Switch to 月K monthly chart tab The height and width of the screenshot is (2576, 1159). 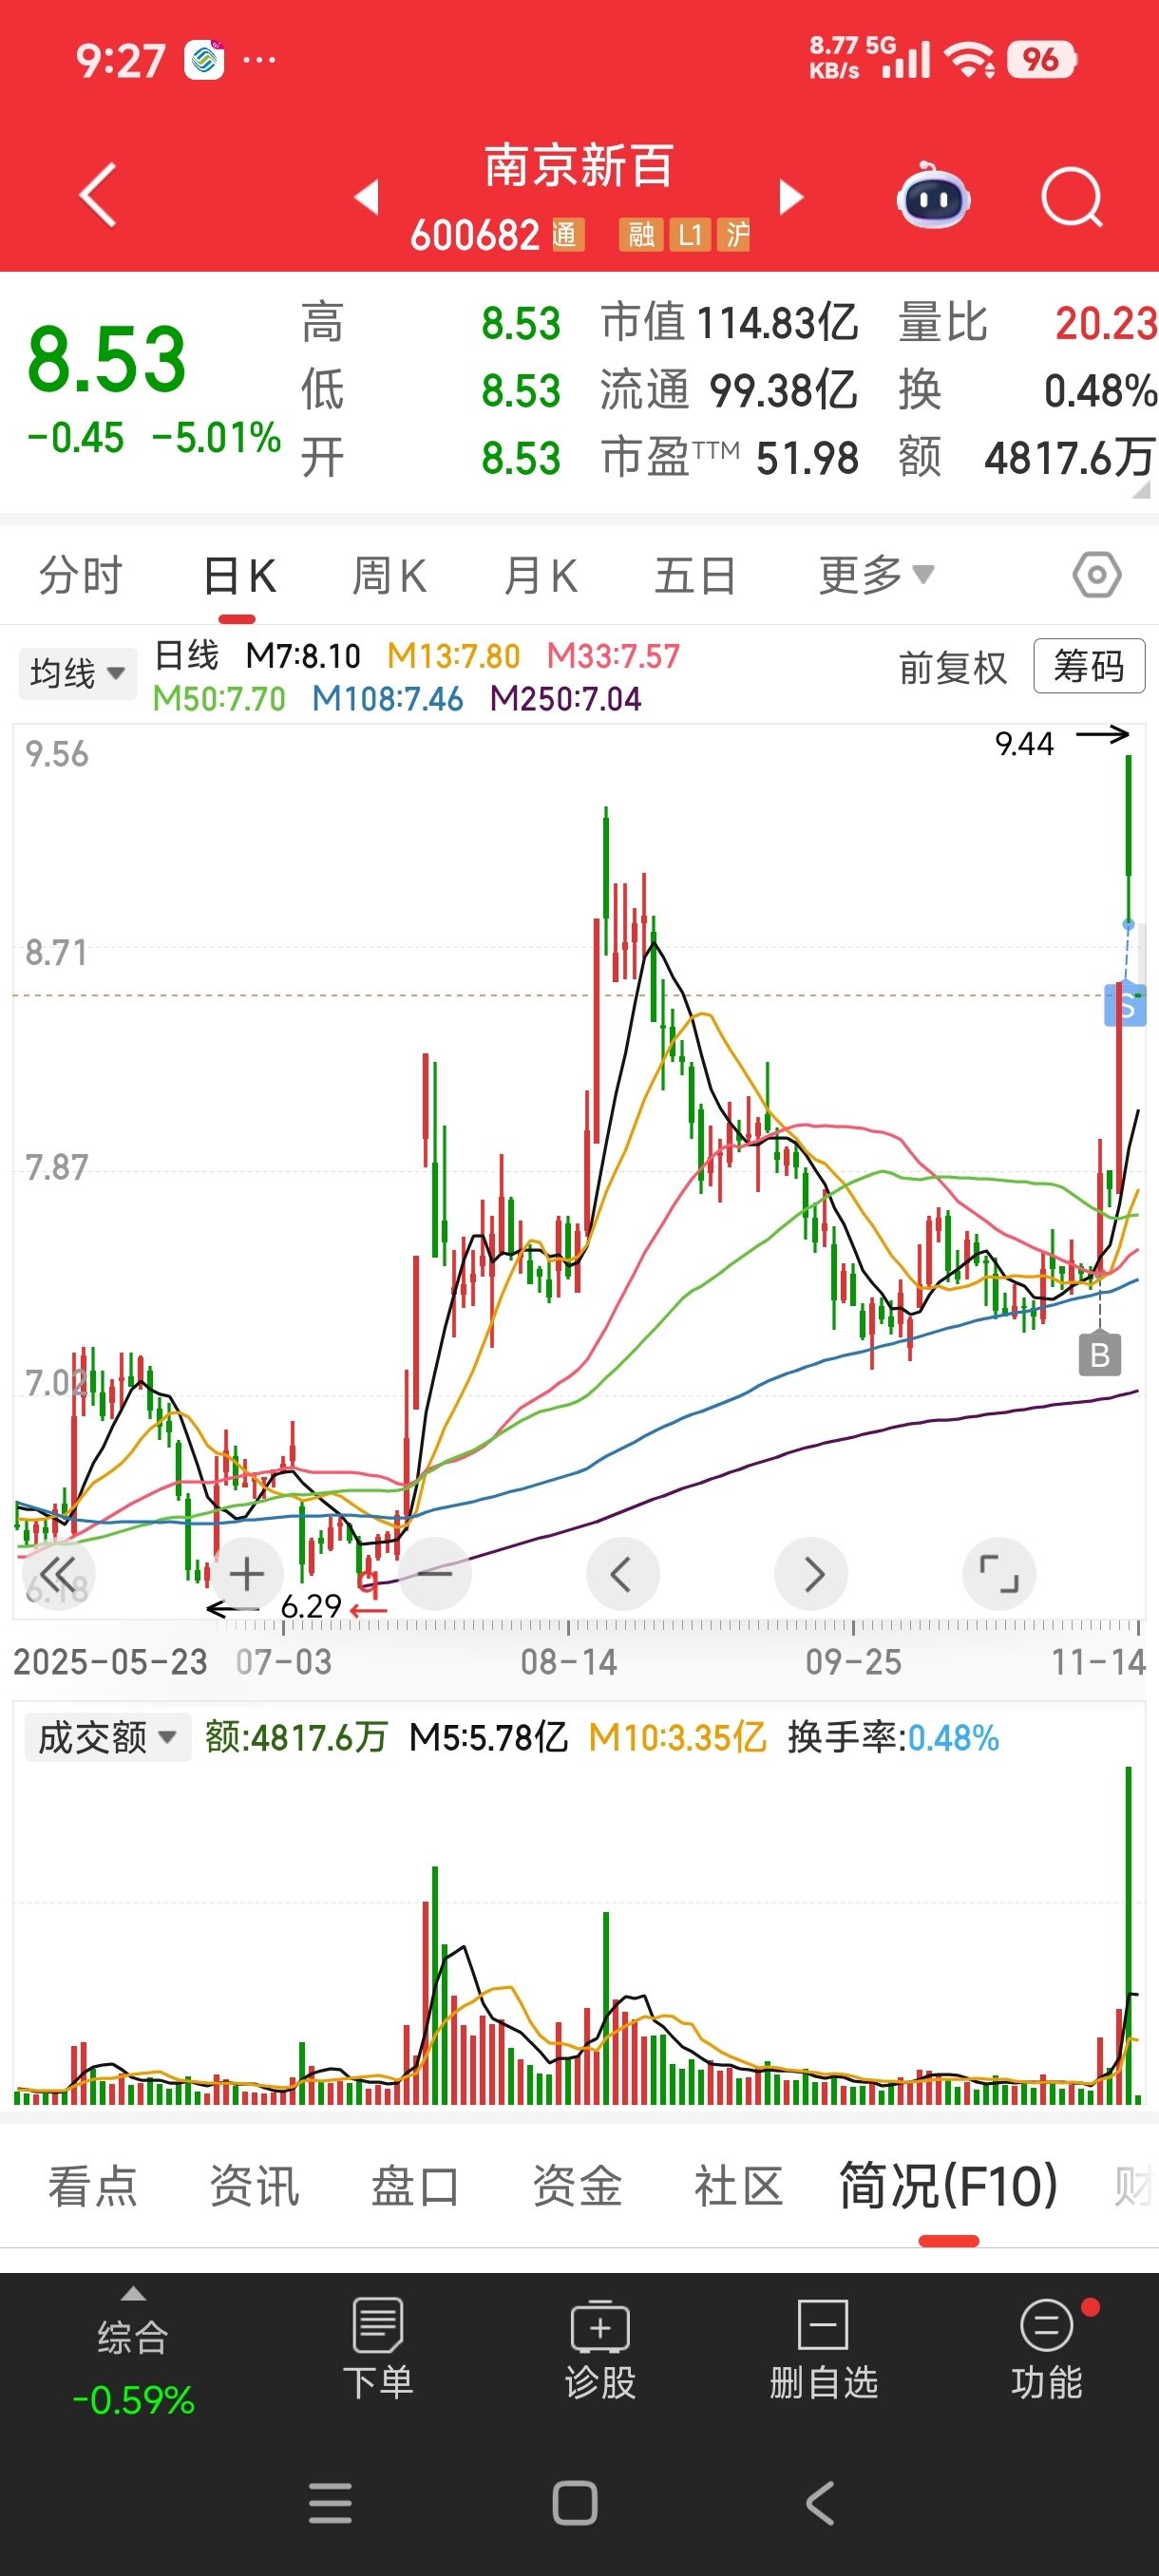coord(540,576)
